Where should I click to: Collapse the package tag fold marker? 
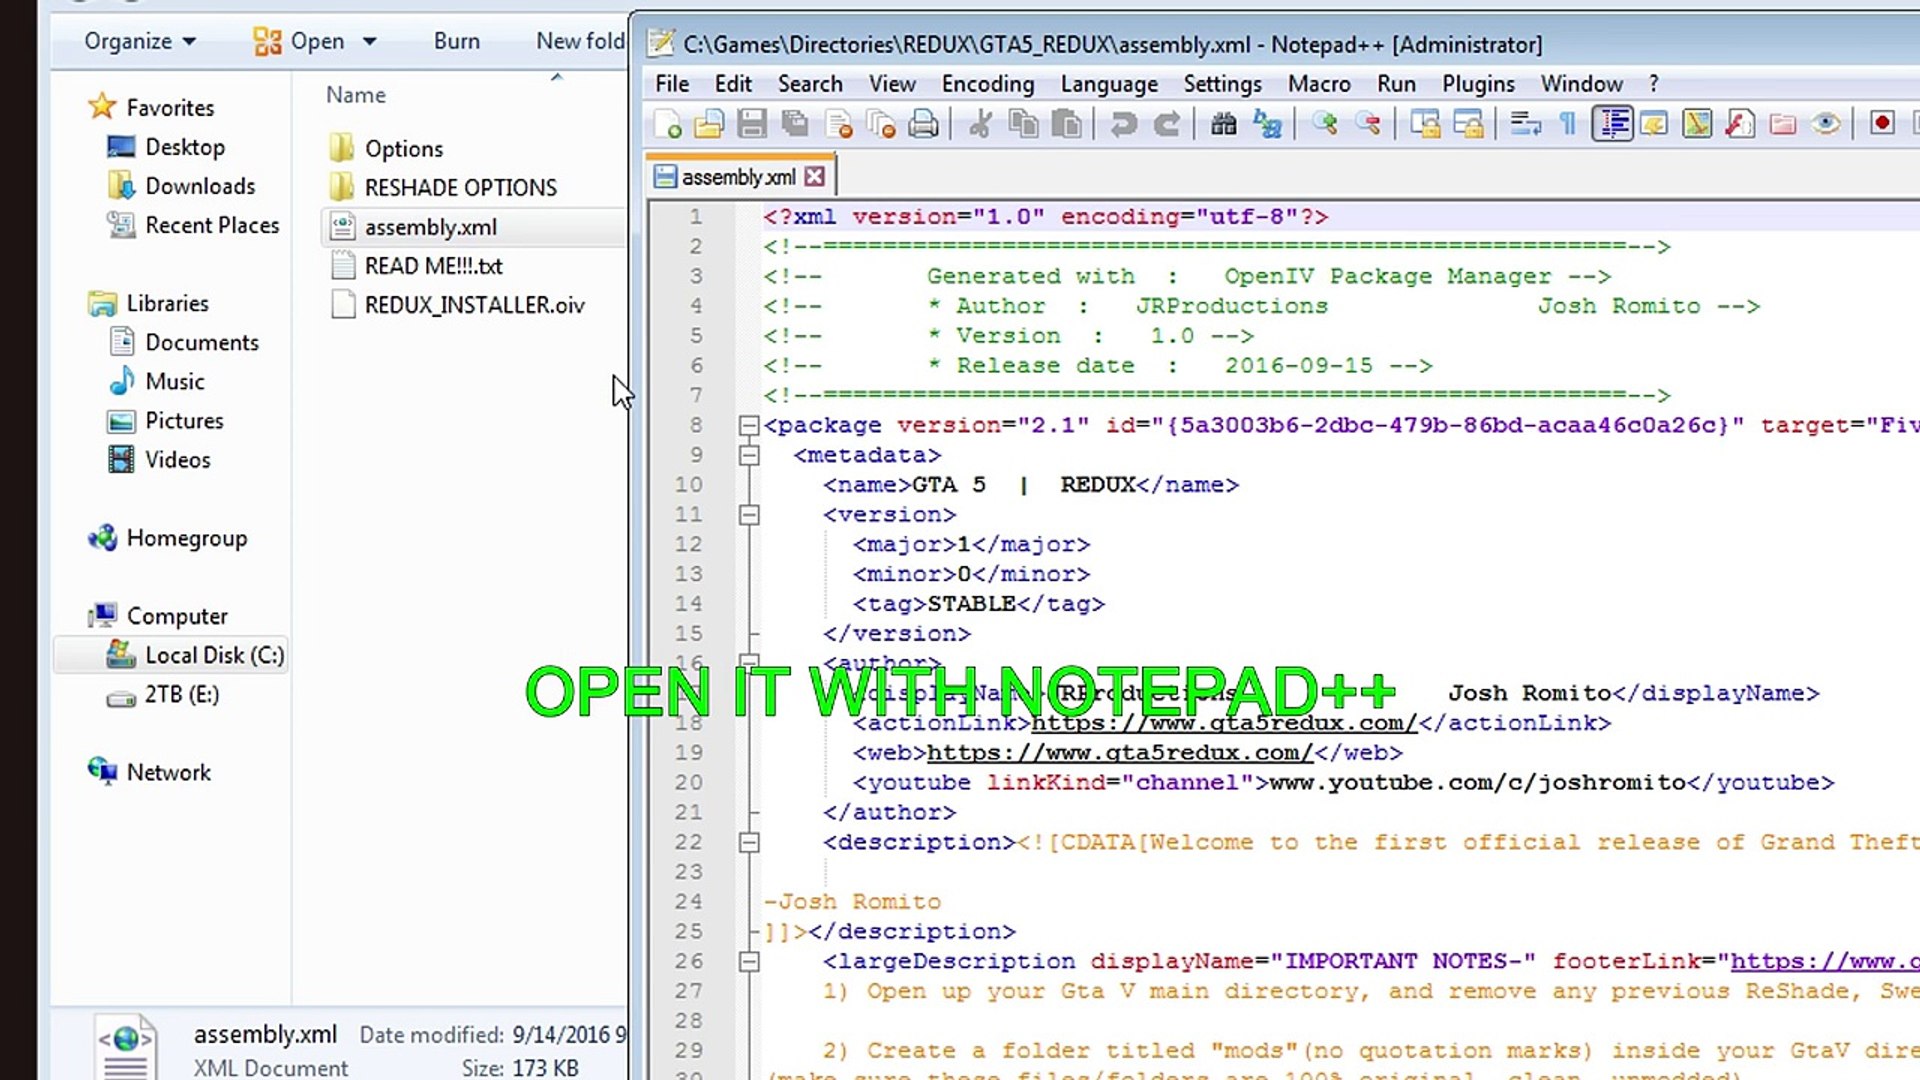[x=749, y=426]
